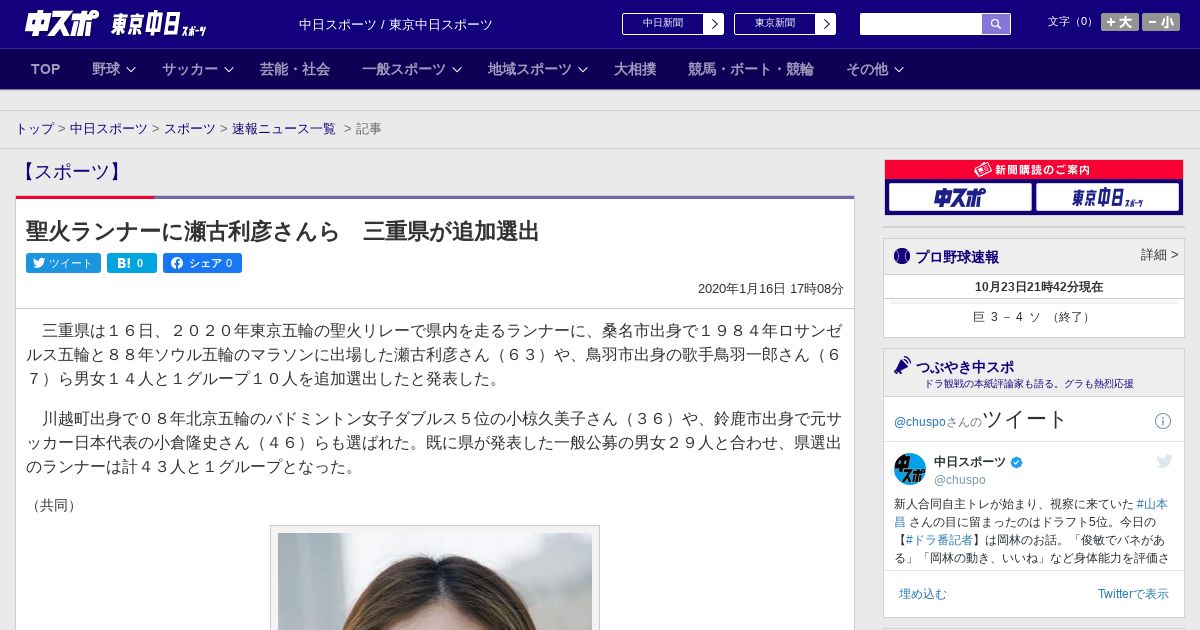
Task: Open the 野球 navigation menu
Action: 106,69
